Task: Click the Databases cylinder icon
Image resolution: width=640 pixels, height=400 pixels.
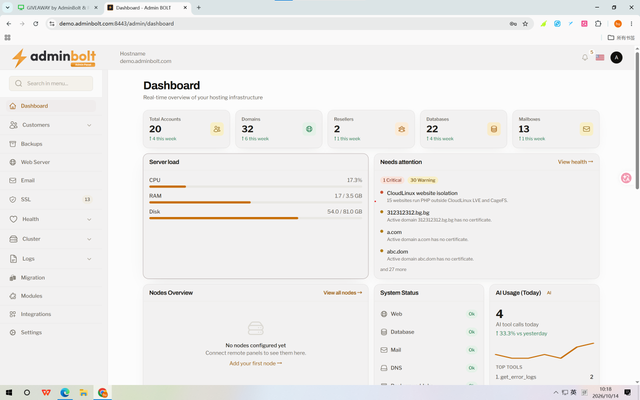Action: point(494,129)
